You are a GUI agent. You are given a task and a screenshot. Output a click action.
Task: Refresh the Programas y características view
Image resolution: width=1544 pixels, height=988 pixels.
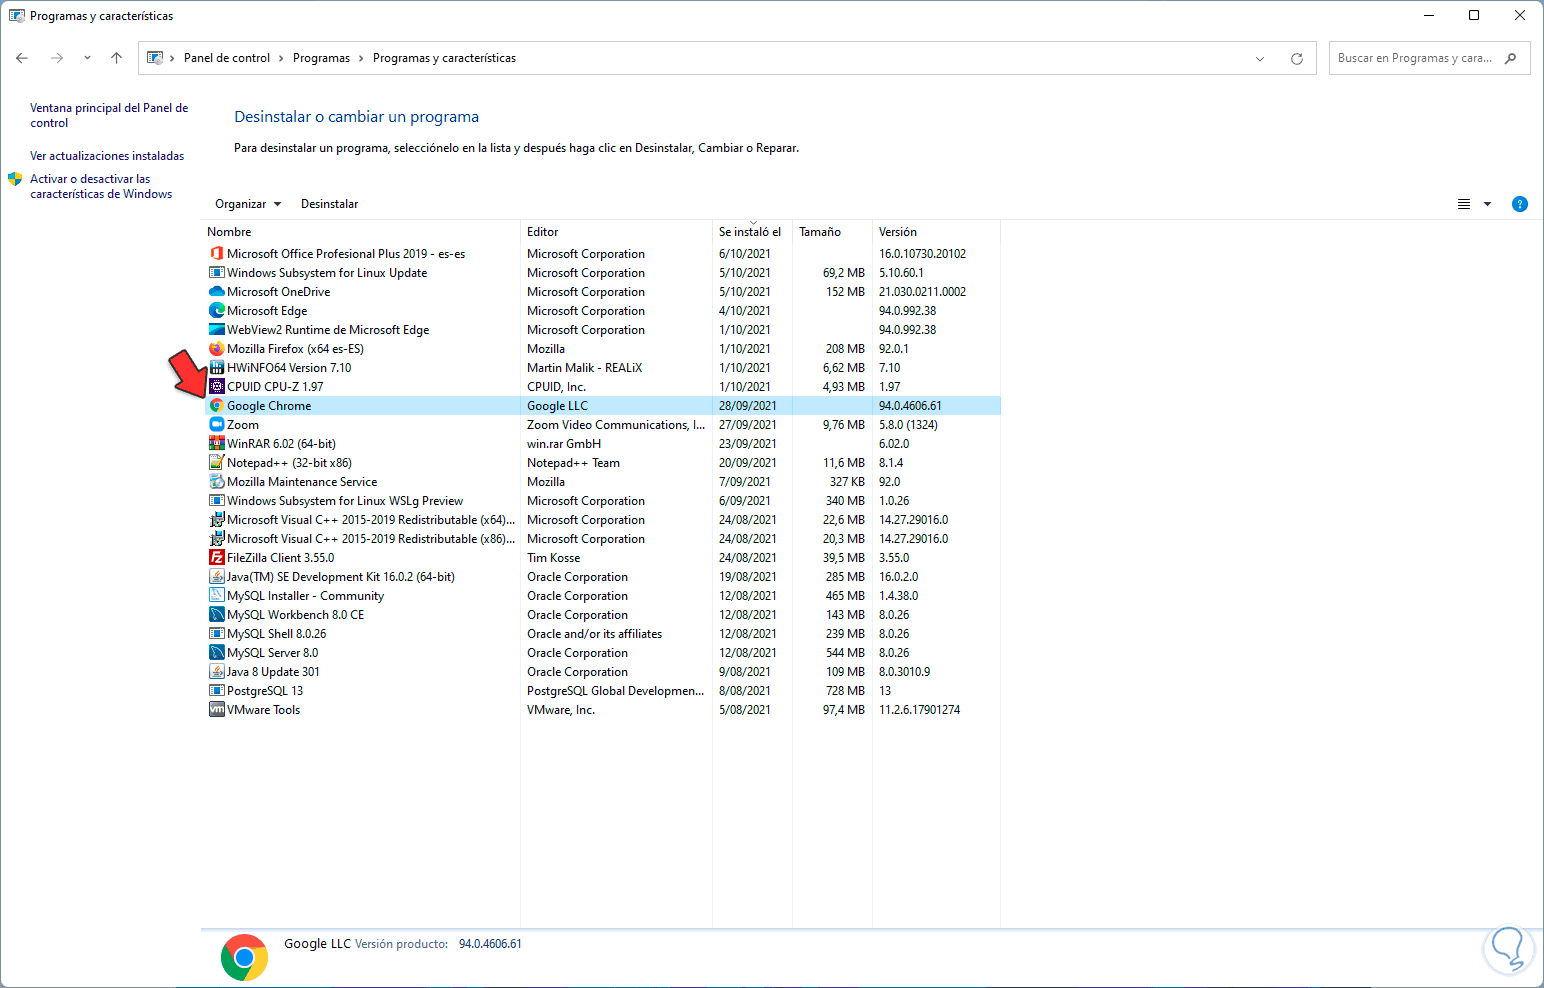coord(1297,58)
